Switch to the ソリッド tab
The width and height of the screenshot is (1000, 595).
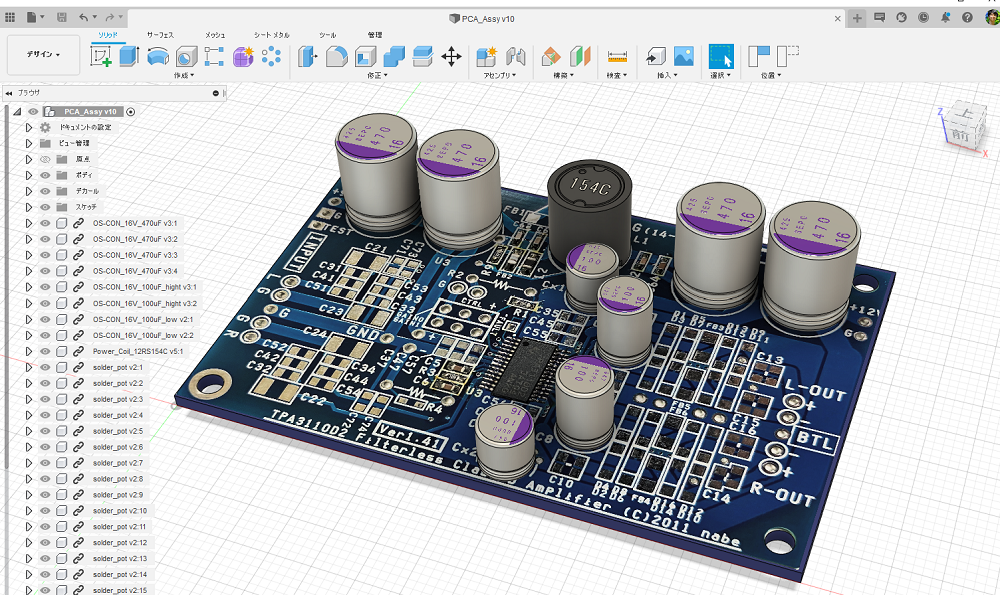click(108, 35)
